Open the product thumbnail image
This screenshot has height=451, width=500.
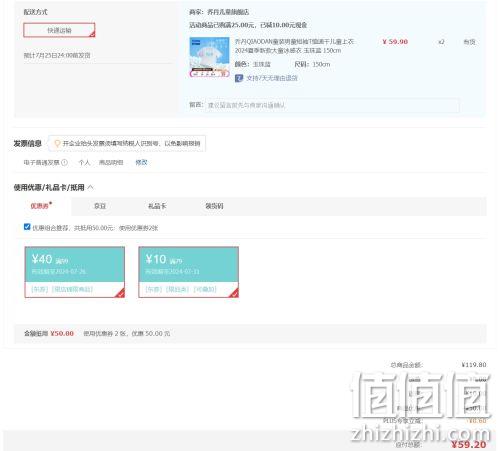(x=209, y=57)
